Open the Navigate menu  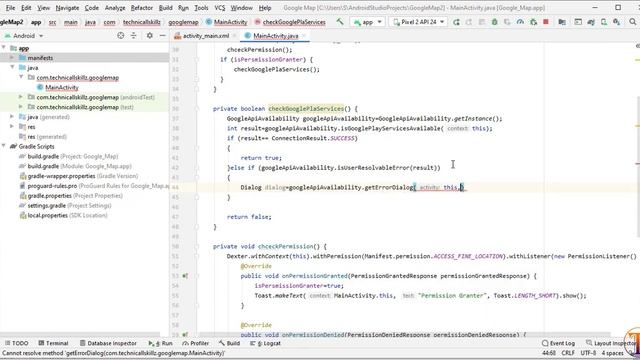[67, 8]
